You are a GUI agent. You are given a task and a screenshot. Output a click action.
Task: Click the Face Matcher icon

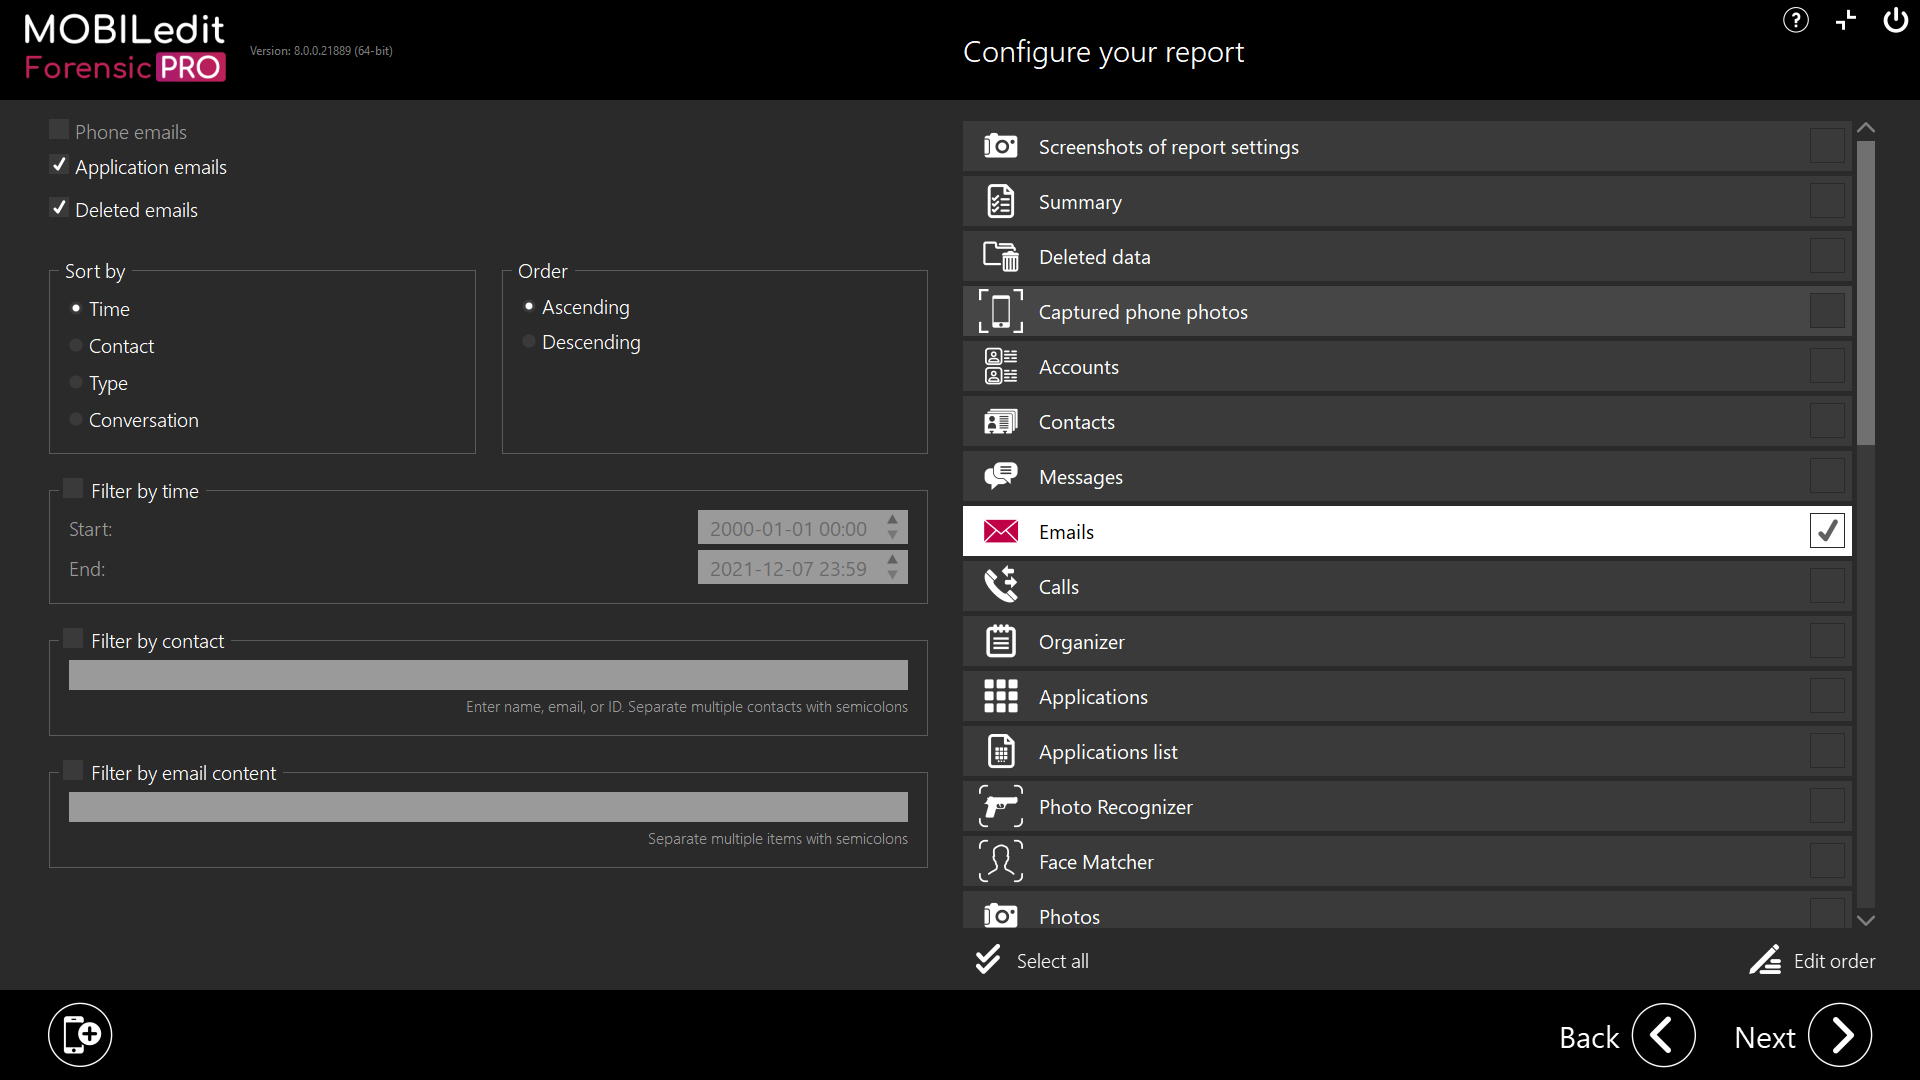(1000, 861)
